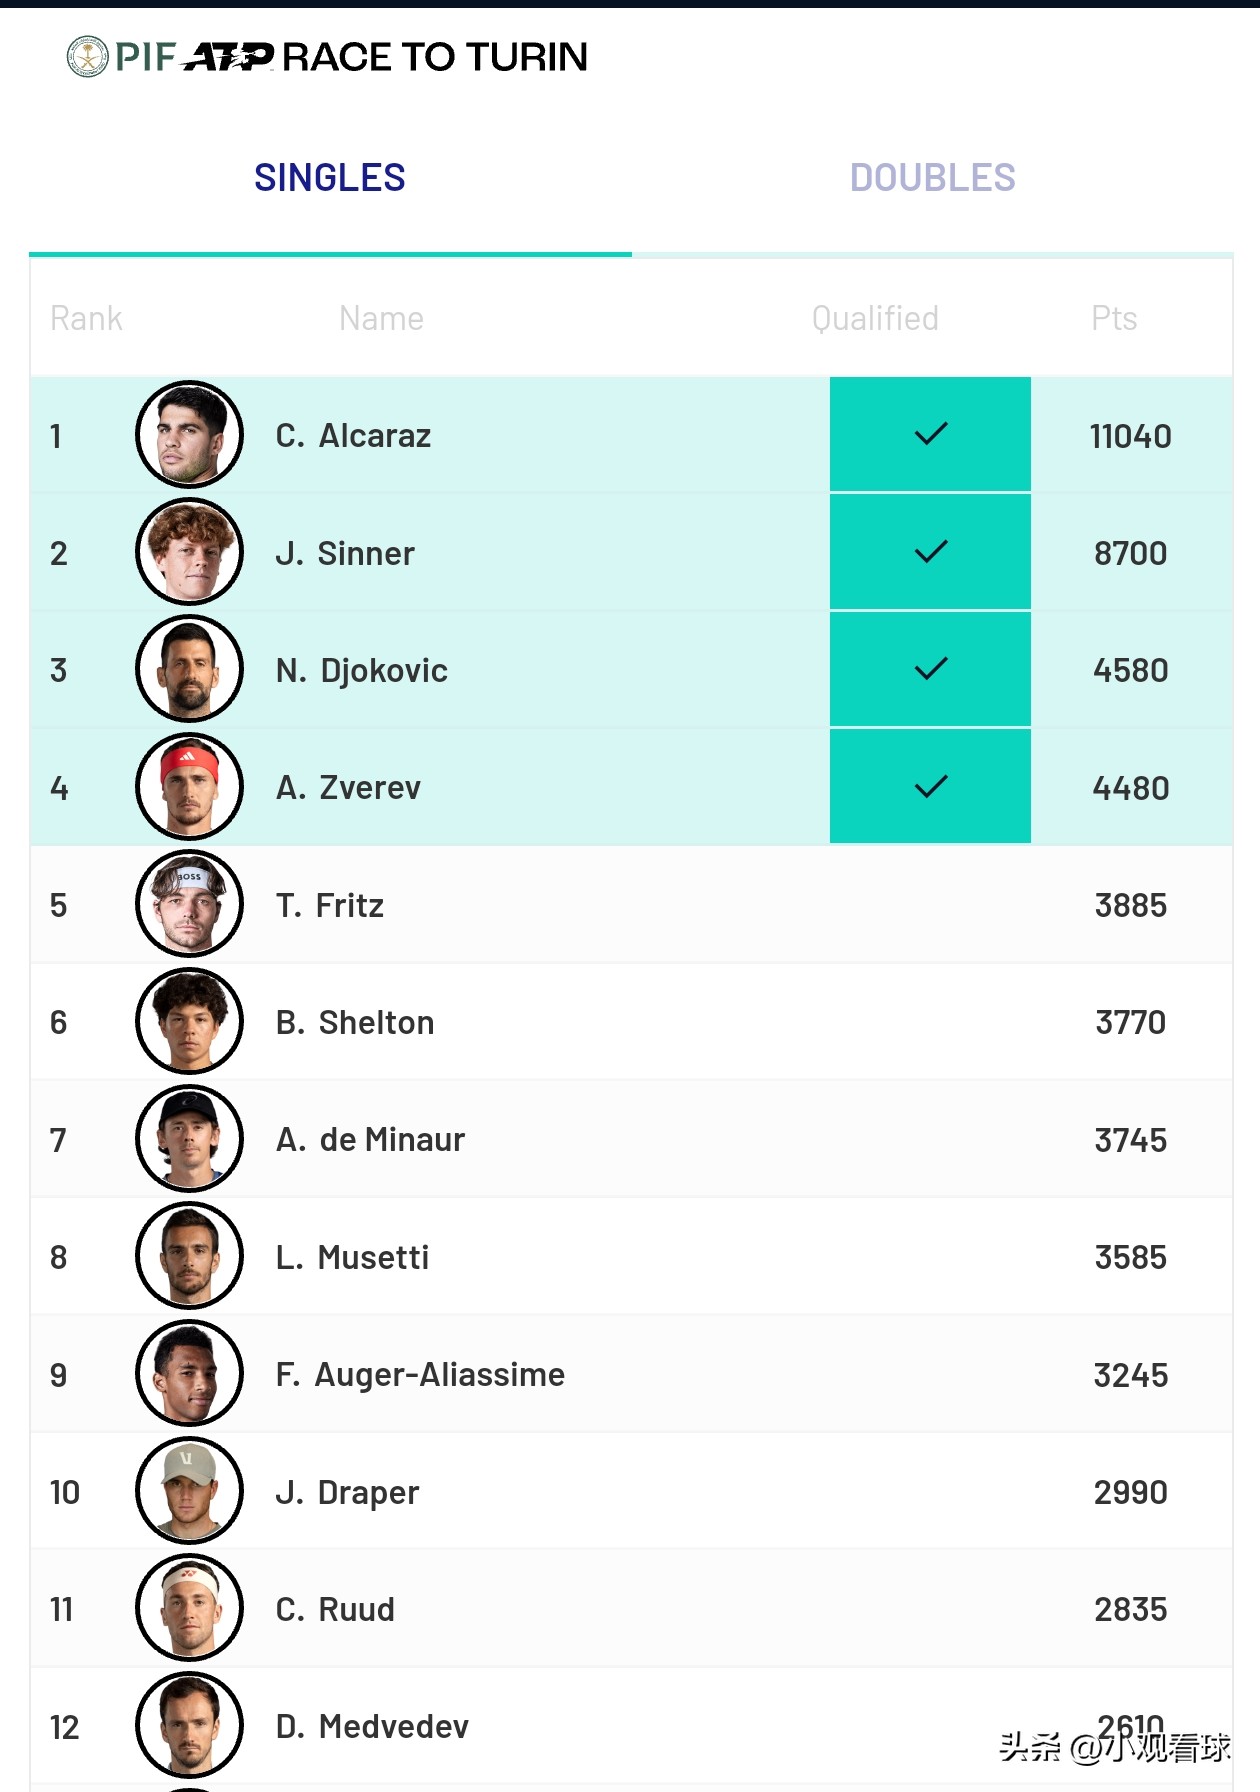Screen dimensions: 1260x1792
Task: Click the PIF ATP Race to Turin logo
Action: click(x=327, y=57)
